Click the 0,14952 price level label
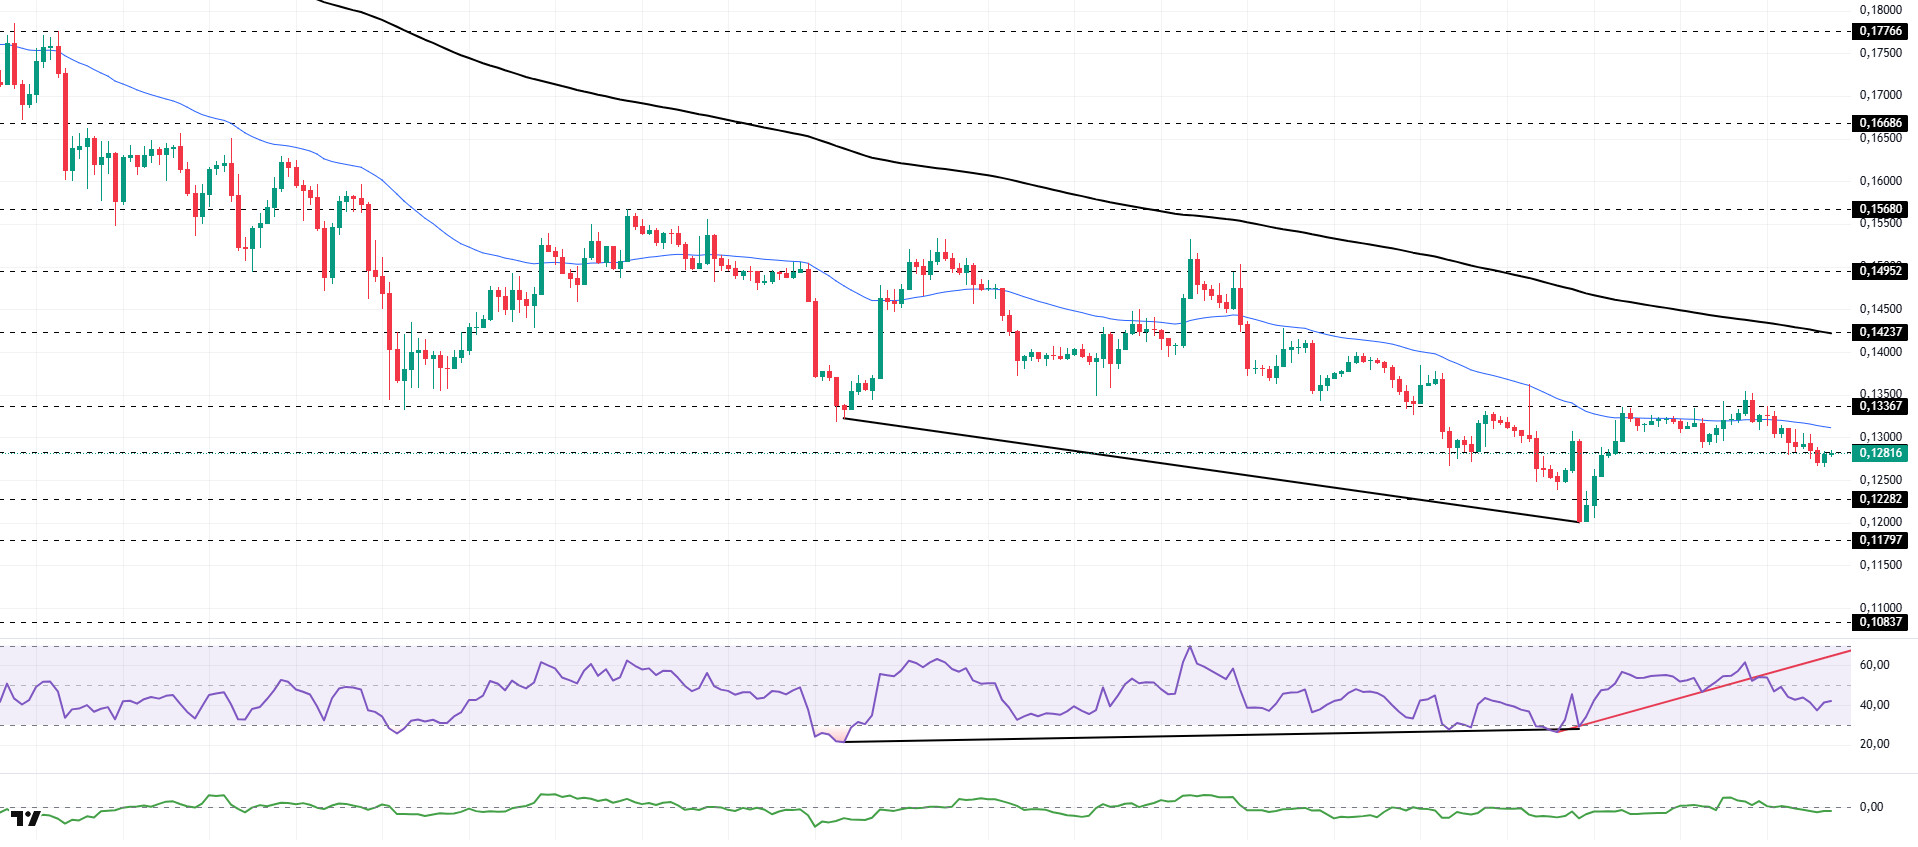 pyautogui.click(x=1880, y=271)
